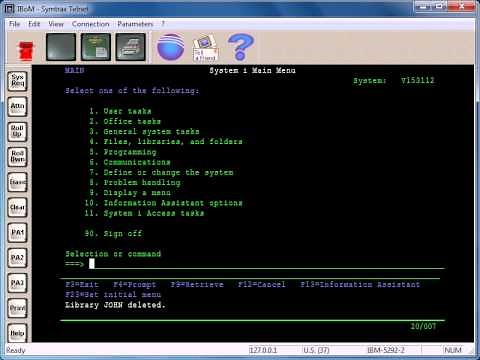Click menu option 2. Office tasks
The image size is (480, 360).
[125, 121]
